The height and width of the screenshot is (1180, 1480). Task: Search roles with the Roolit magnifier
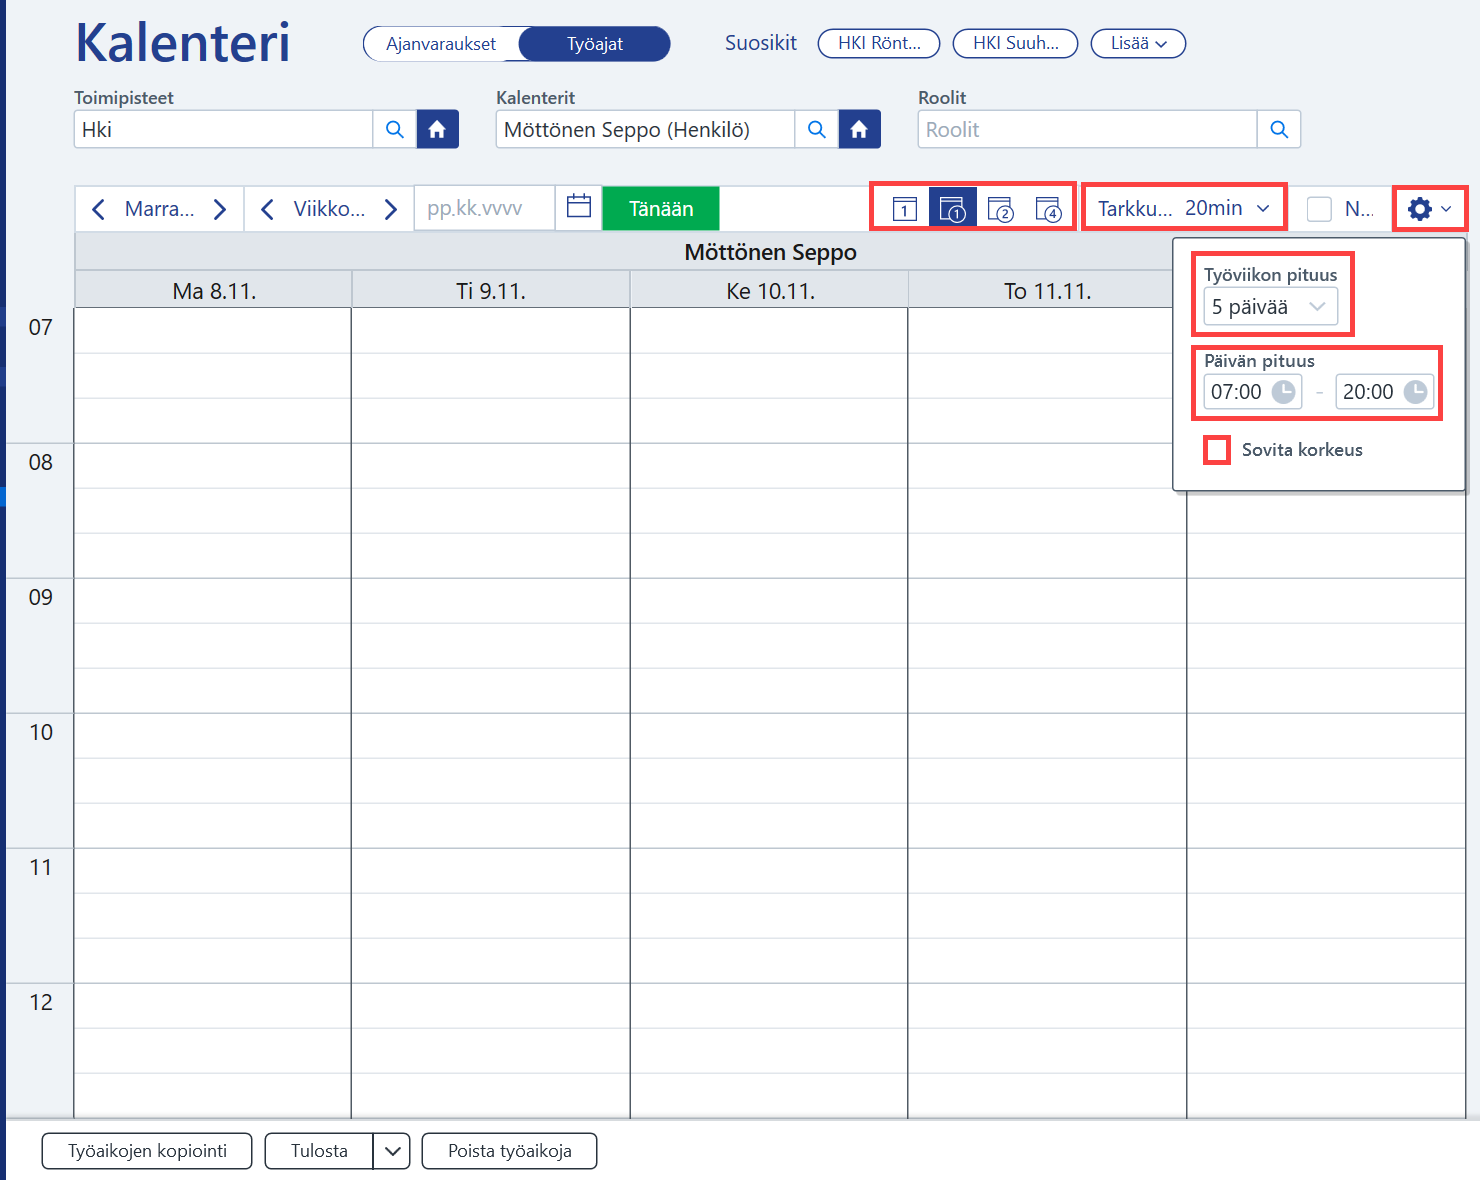click(1279, 130)
